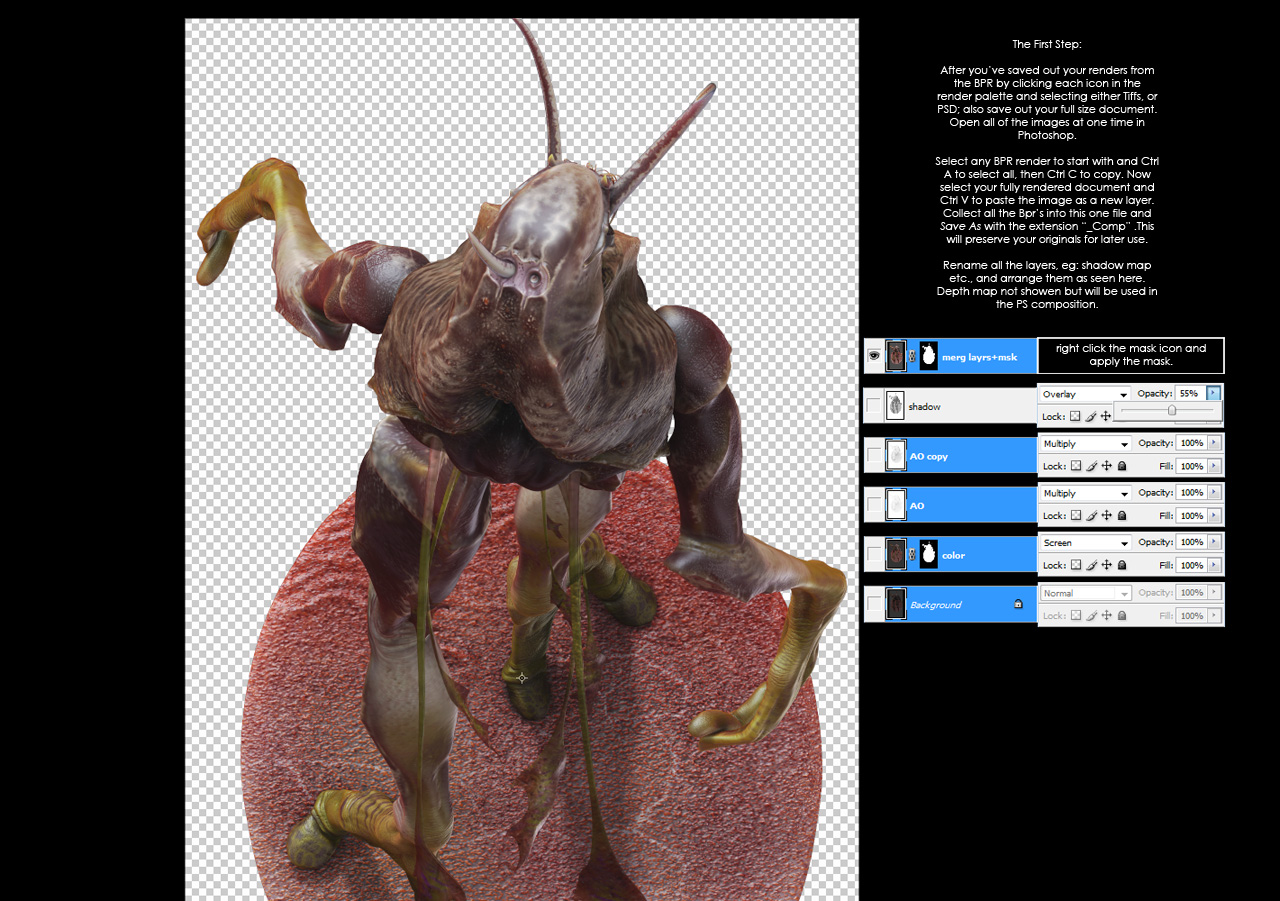Hide the merg layrs+msk layer

tap(874, 356)
